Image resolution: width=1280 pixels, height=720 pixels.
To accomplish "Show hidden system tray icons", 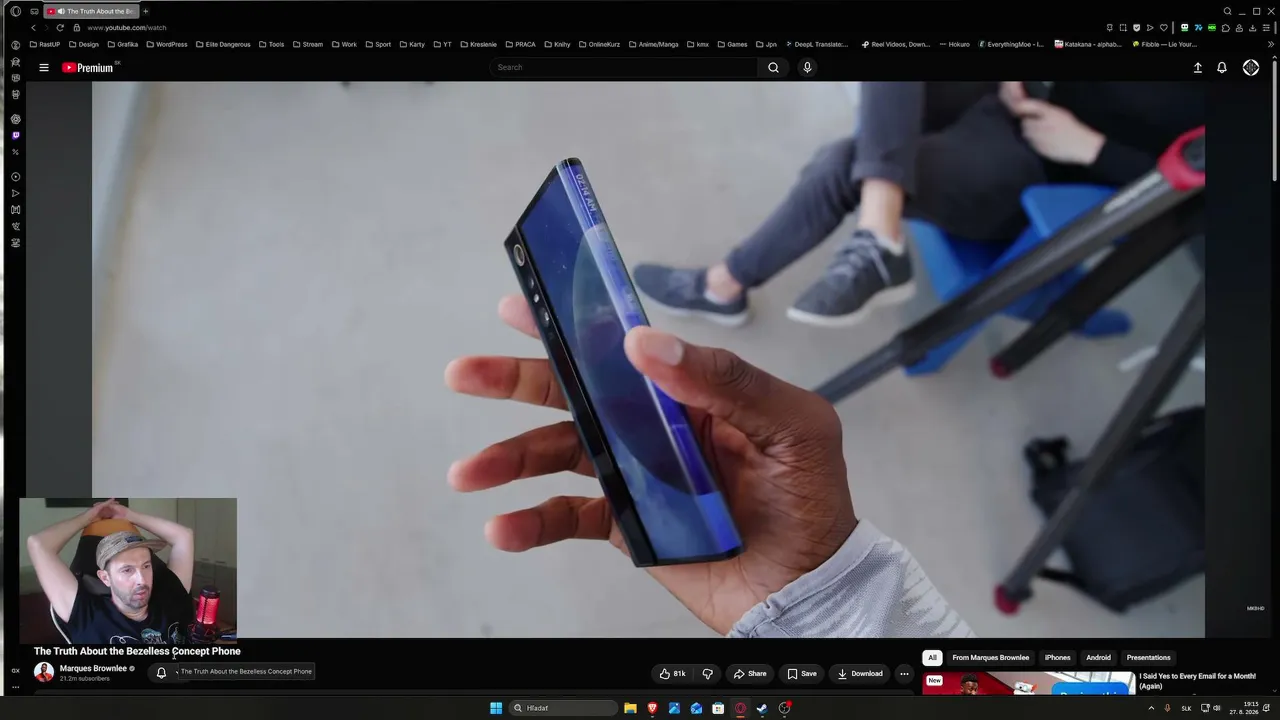I will 1151,708.
